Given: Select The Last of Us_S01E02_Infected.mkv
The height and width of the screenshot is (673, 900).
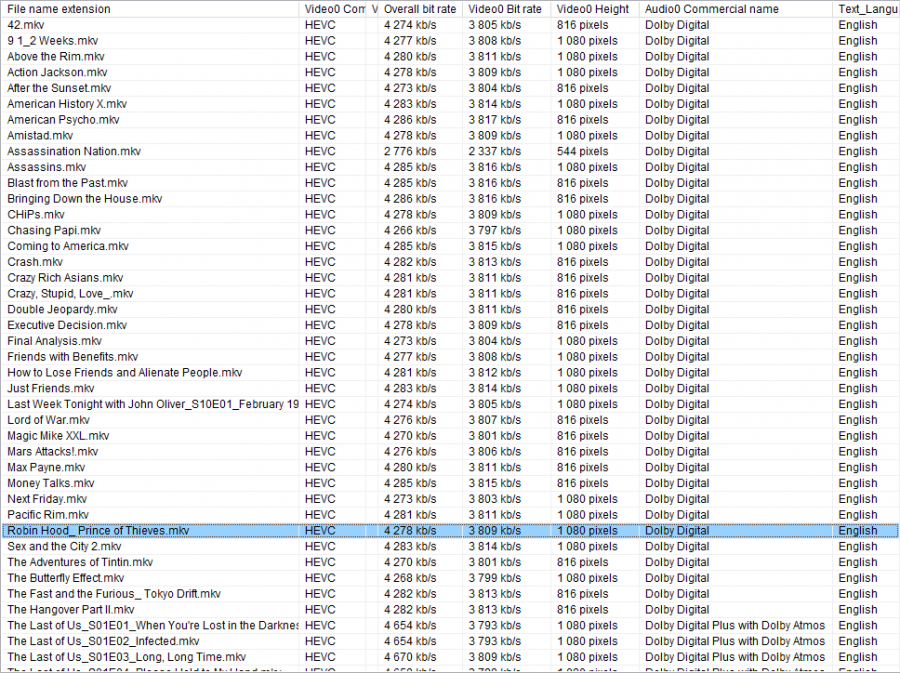Looking at the screenshot, I should point(103,641).
